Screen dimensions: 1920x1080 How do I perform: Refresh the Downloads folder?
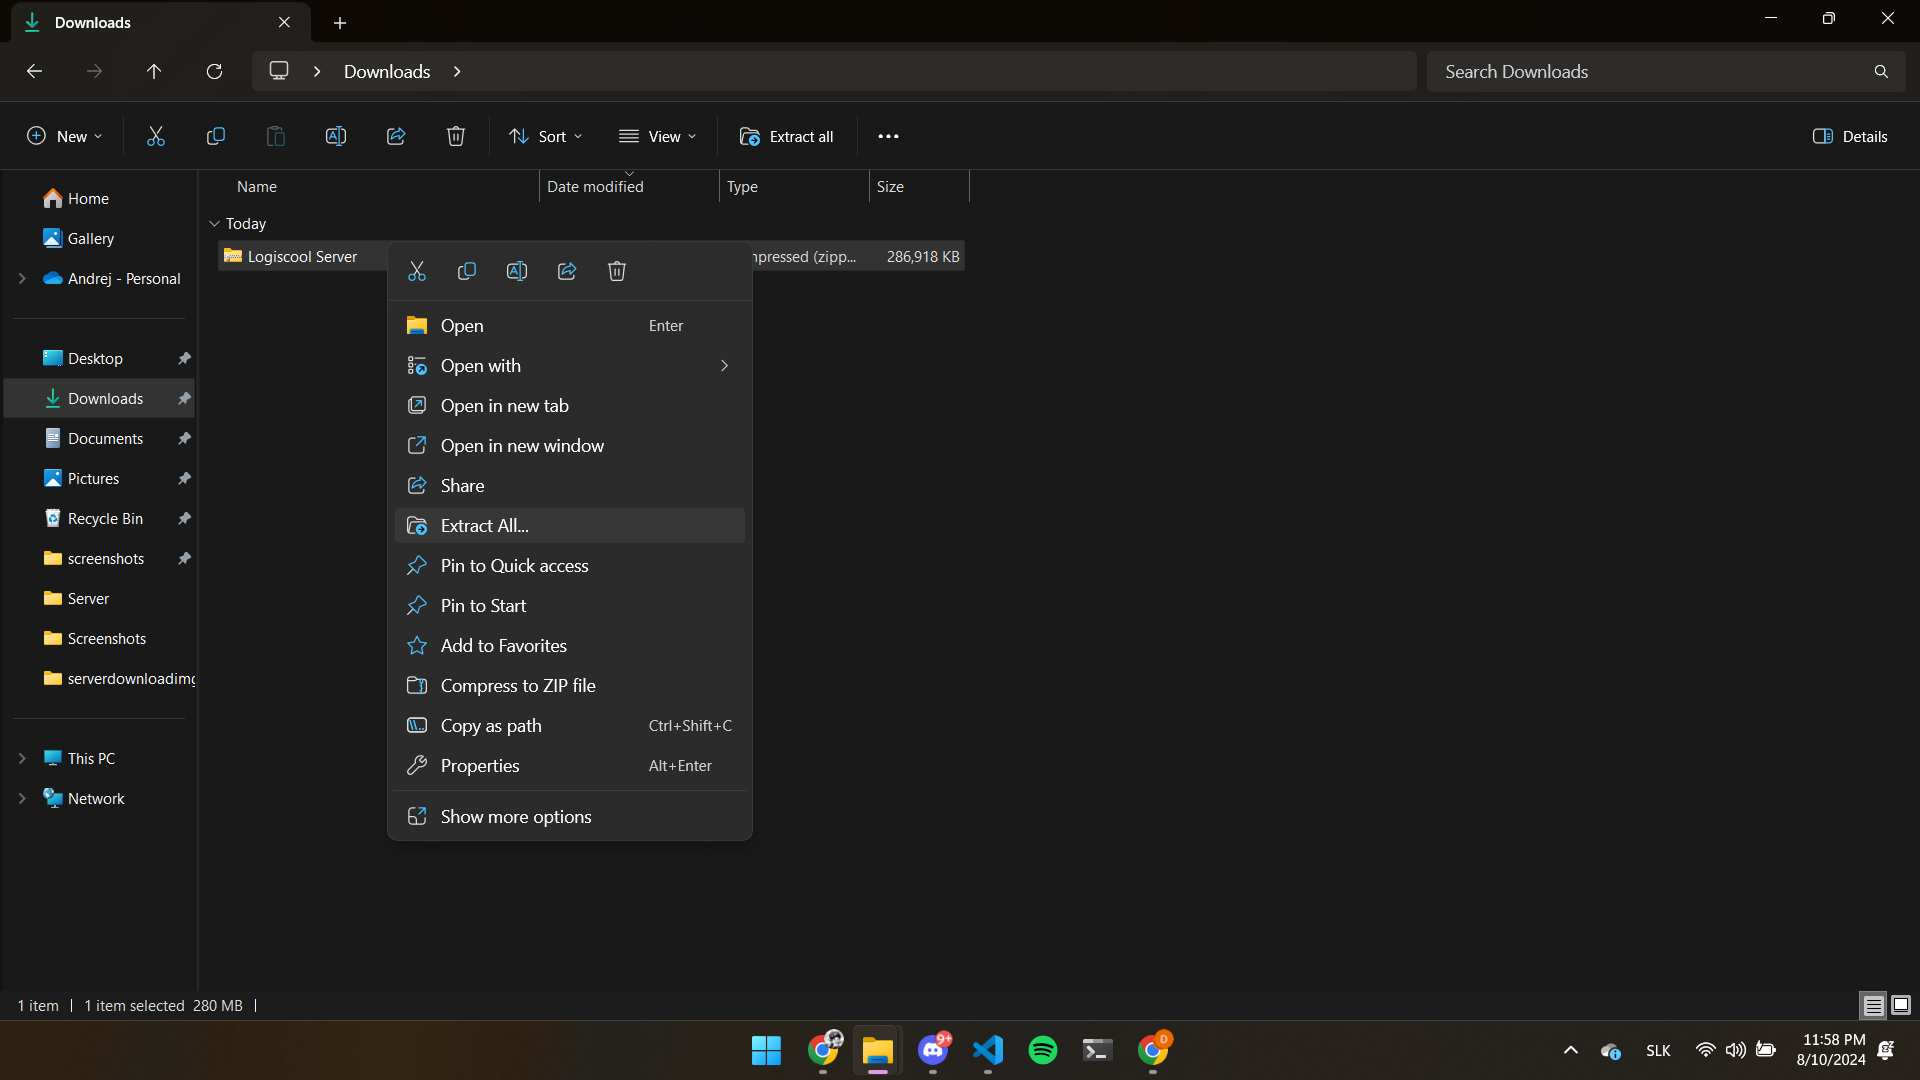[x=214, y=71]
